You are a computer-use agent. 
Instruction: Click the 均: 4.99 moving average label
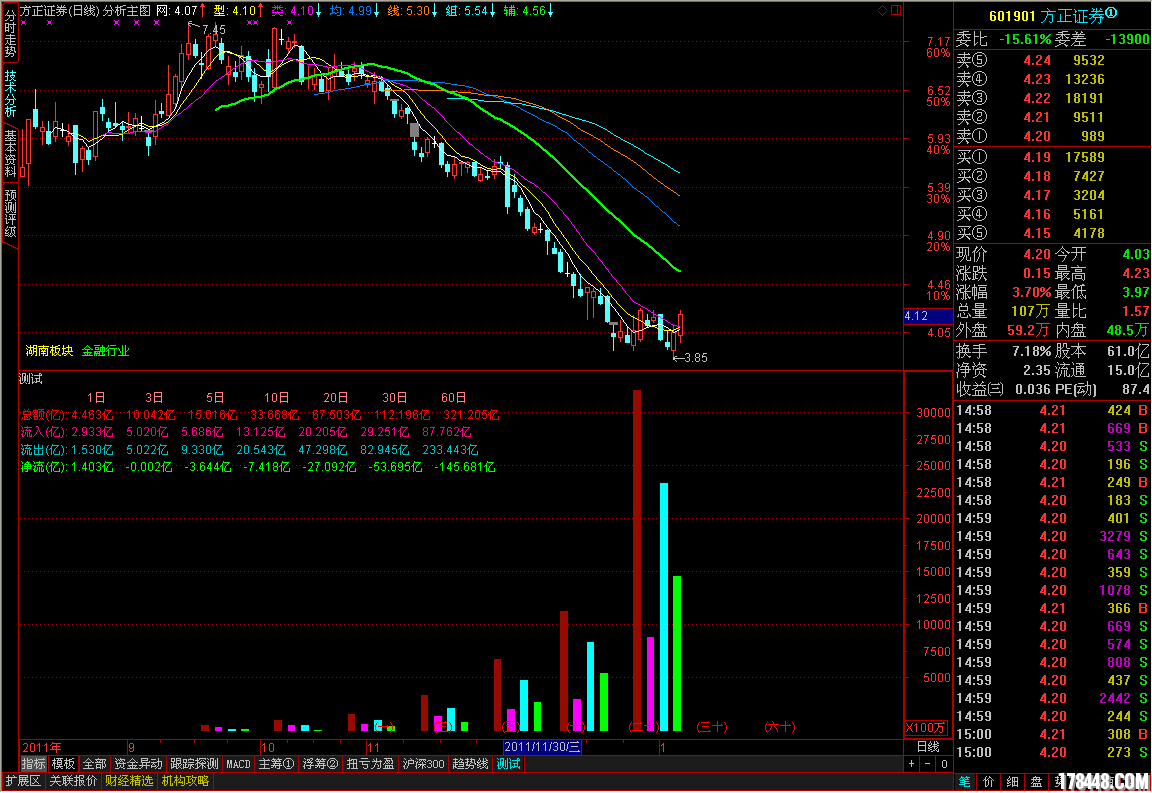[354, 11]
